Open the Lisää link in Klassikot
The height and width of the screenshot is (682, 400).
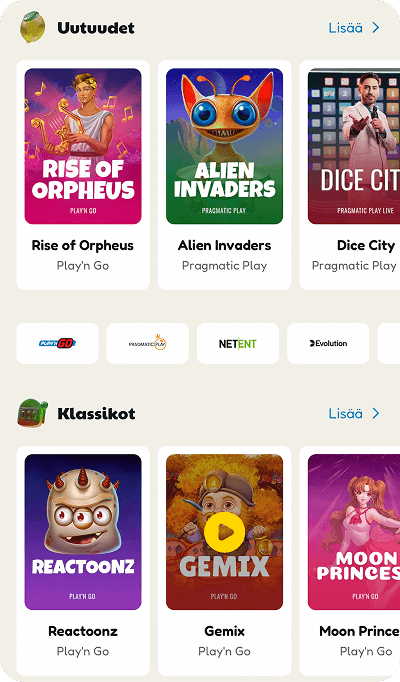(x=346, y=413)
